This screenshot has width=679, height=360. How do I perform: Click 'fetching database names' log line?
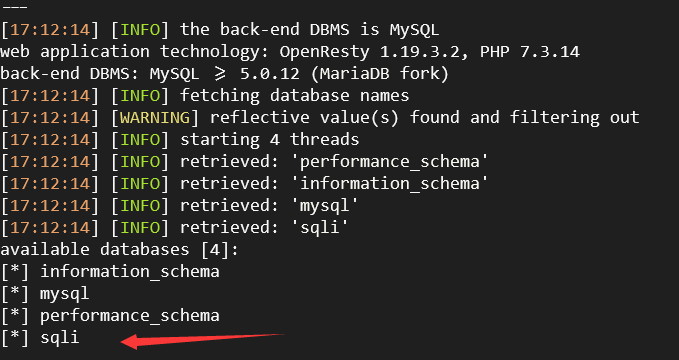(294, 95)
